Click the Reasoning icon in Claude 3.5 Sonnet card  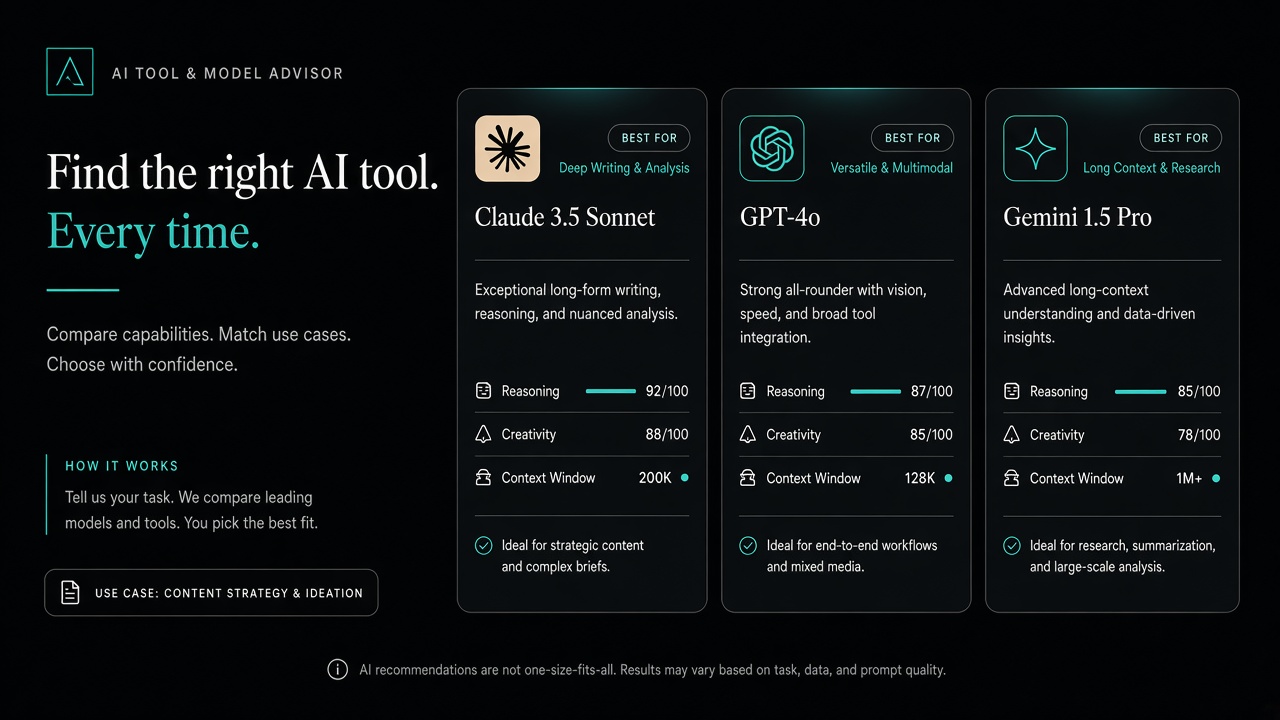click(x=484, y=391)
